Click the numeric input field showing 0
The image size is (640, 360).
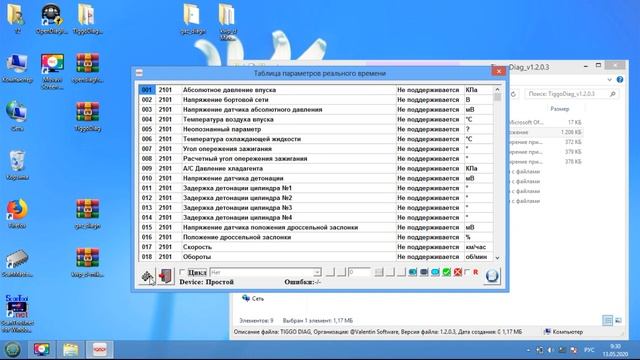[359, 272]
